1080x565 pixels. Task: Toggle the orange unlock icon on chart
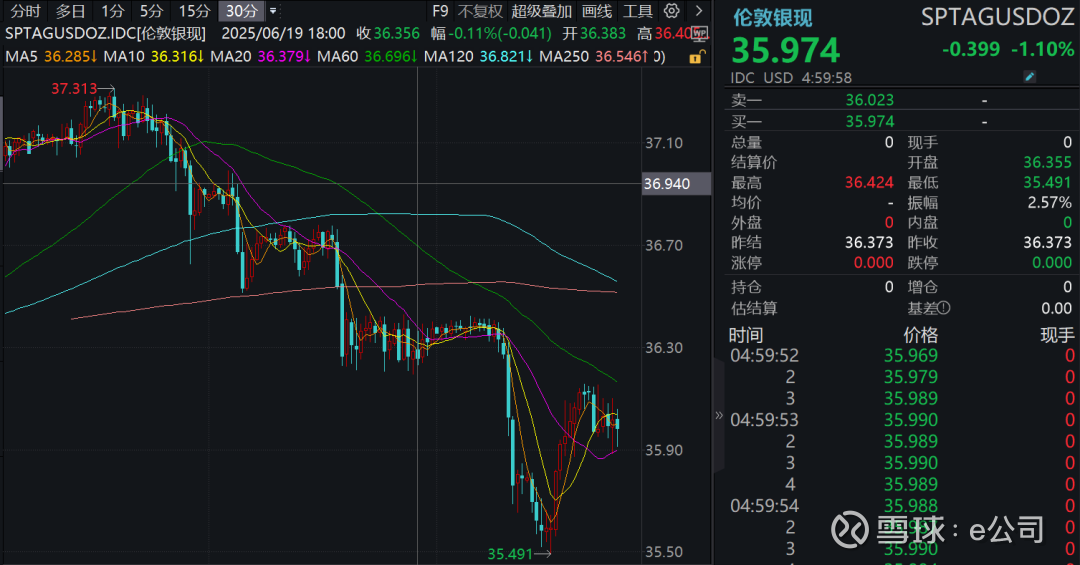point(697,56)
